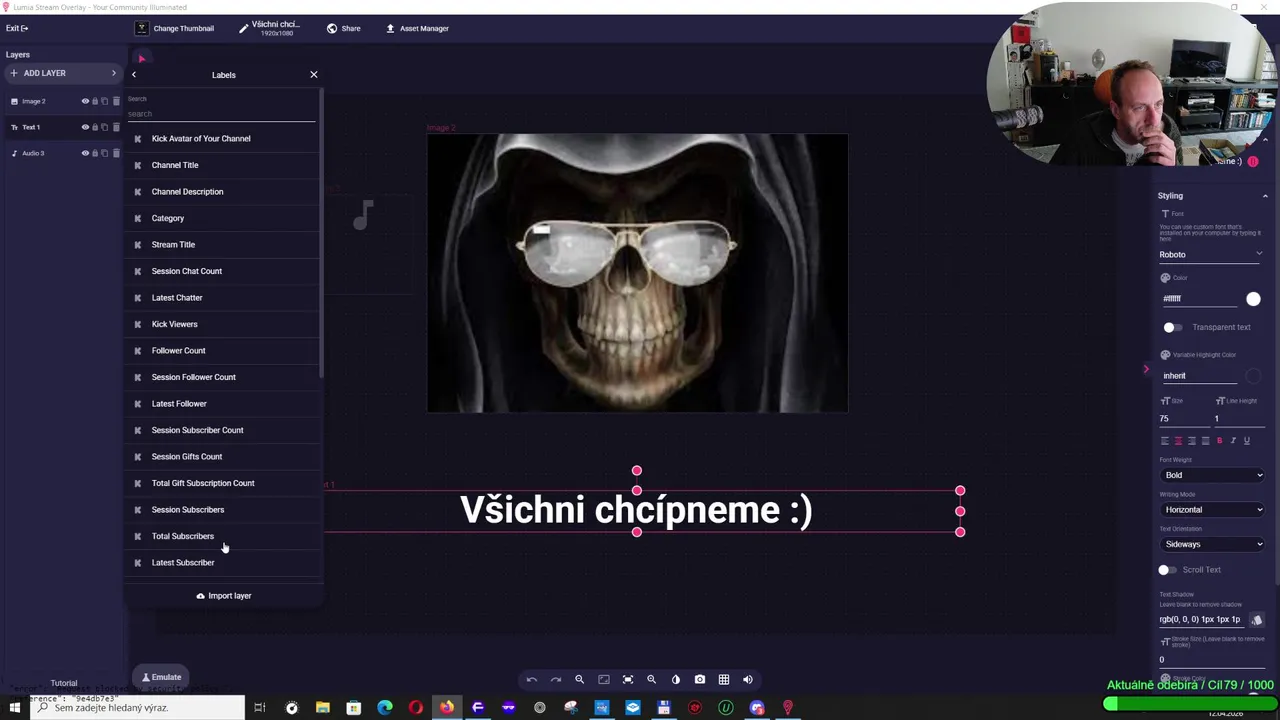Apply italic text formatting in Styling
The image size is (1280, 720).
(x=1233, y=441)
